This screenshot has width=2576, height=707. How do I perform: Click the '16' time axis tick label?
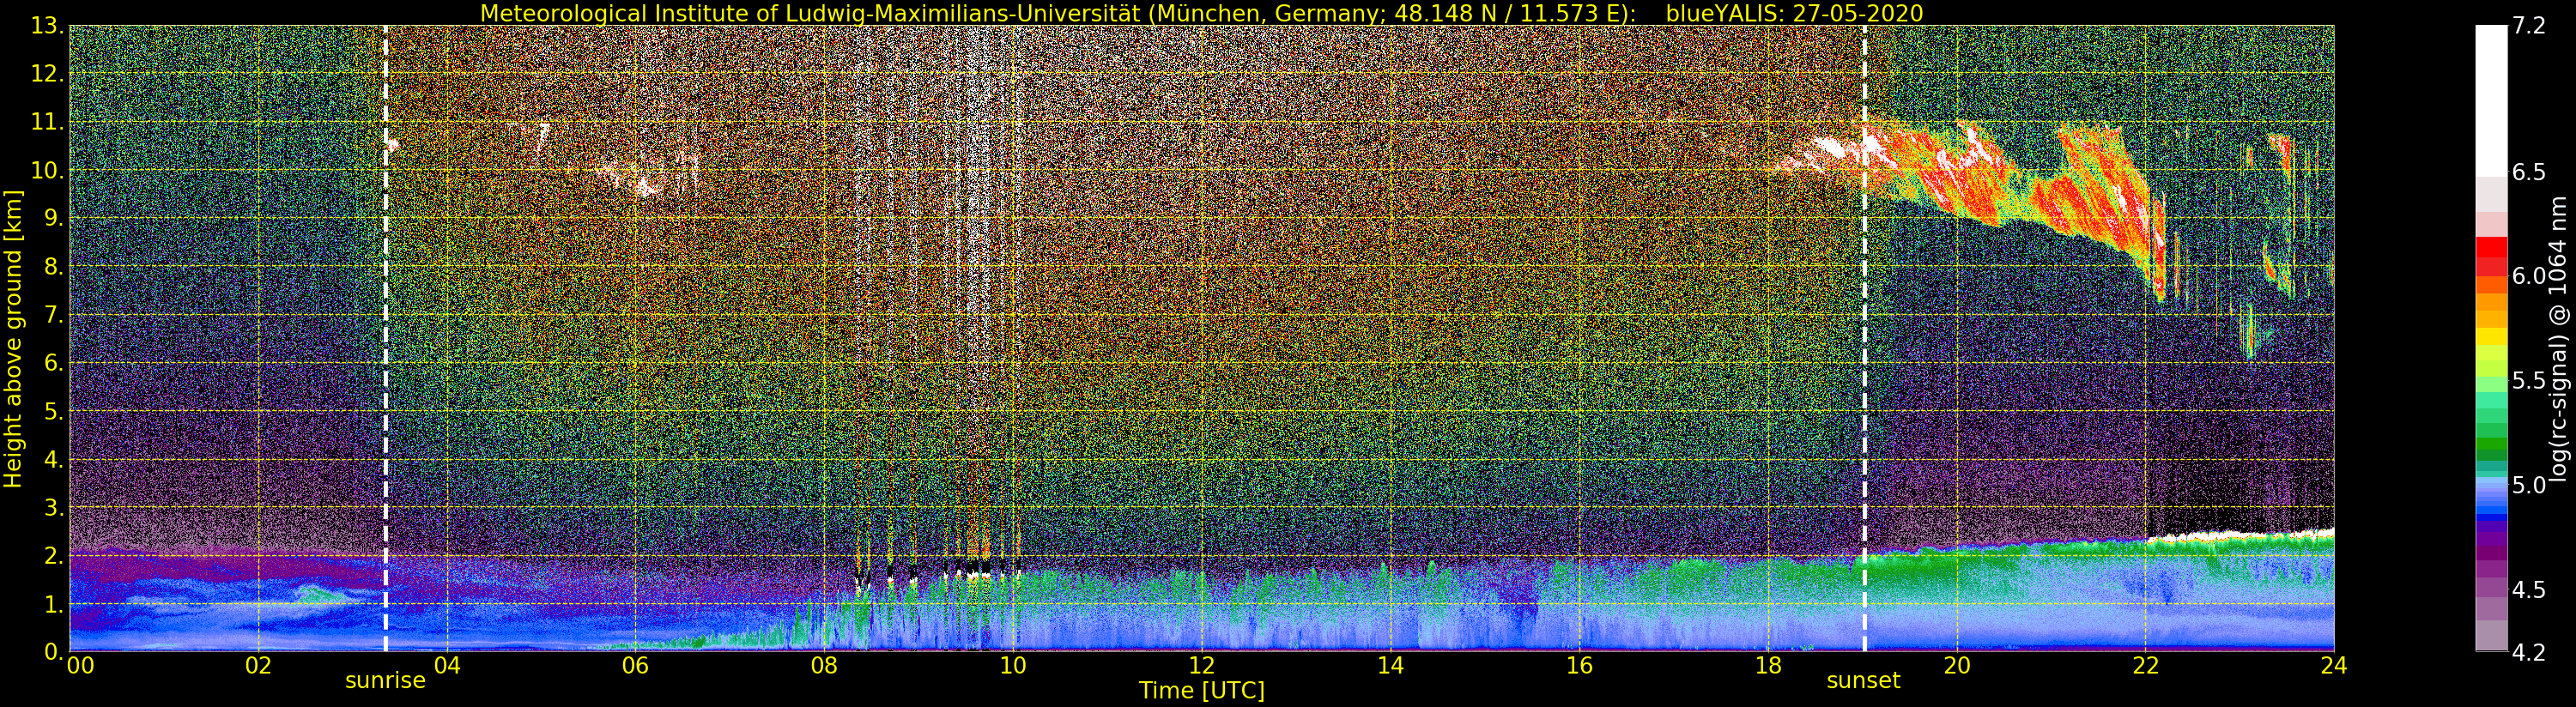click(x=1579, y=666)
